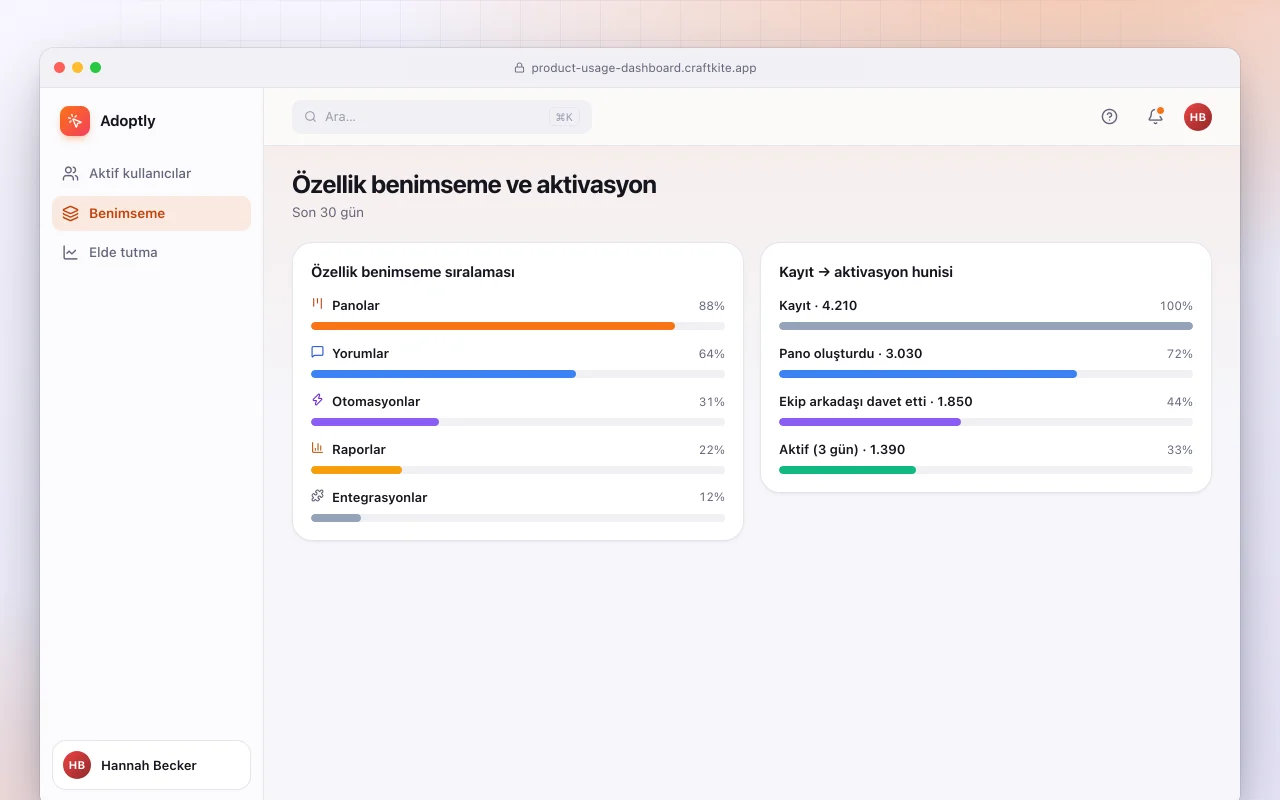Click the Entegrasyonlar puzzle icon
The image size is (1280, 800).
(x=317, y=496)
